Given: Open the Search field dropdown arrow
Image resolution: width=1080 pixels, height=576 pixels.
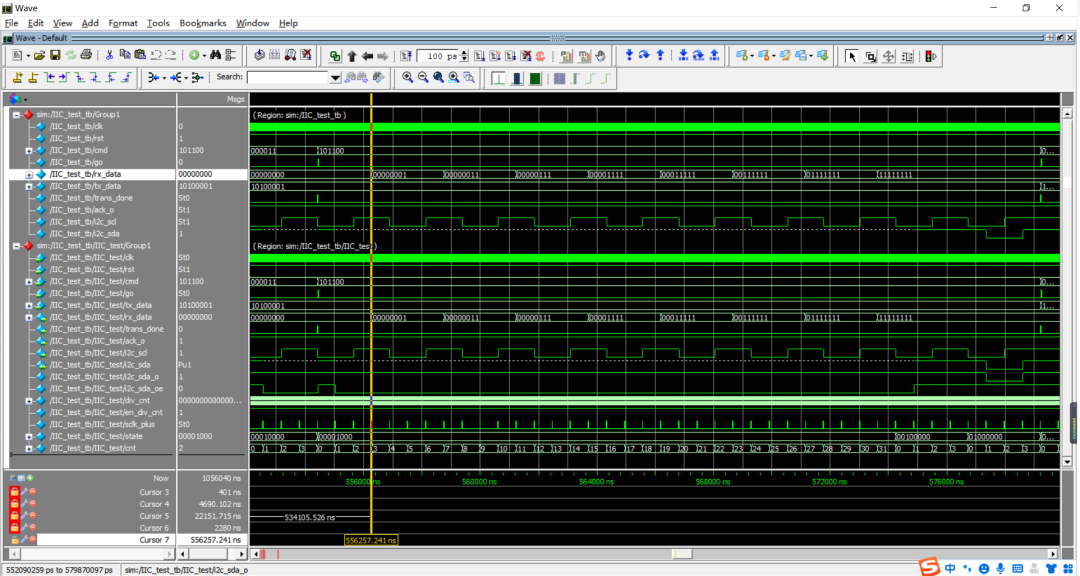Looking at the screenshot, I should [x=335, y=77].
